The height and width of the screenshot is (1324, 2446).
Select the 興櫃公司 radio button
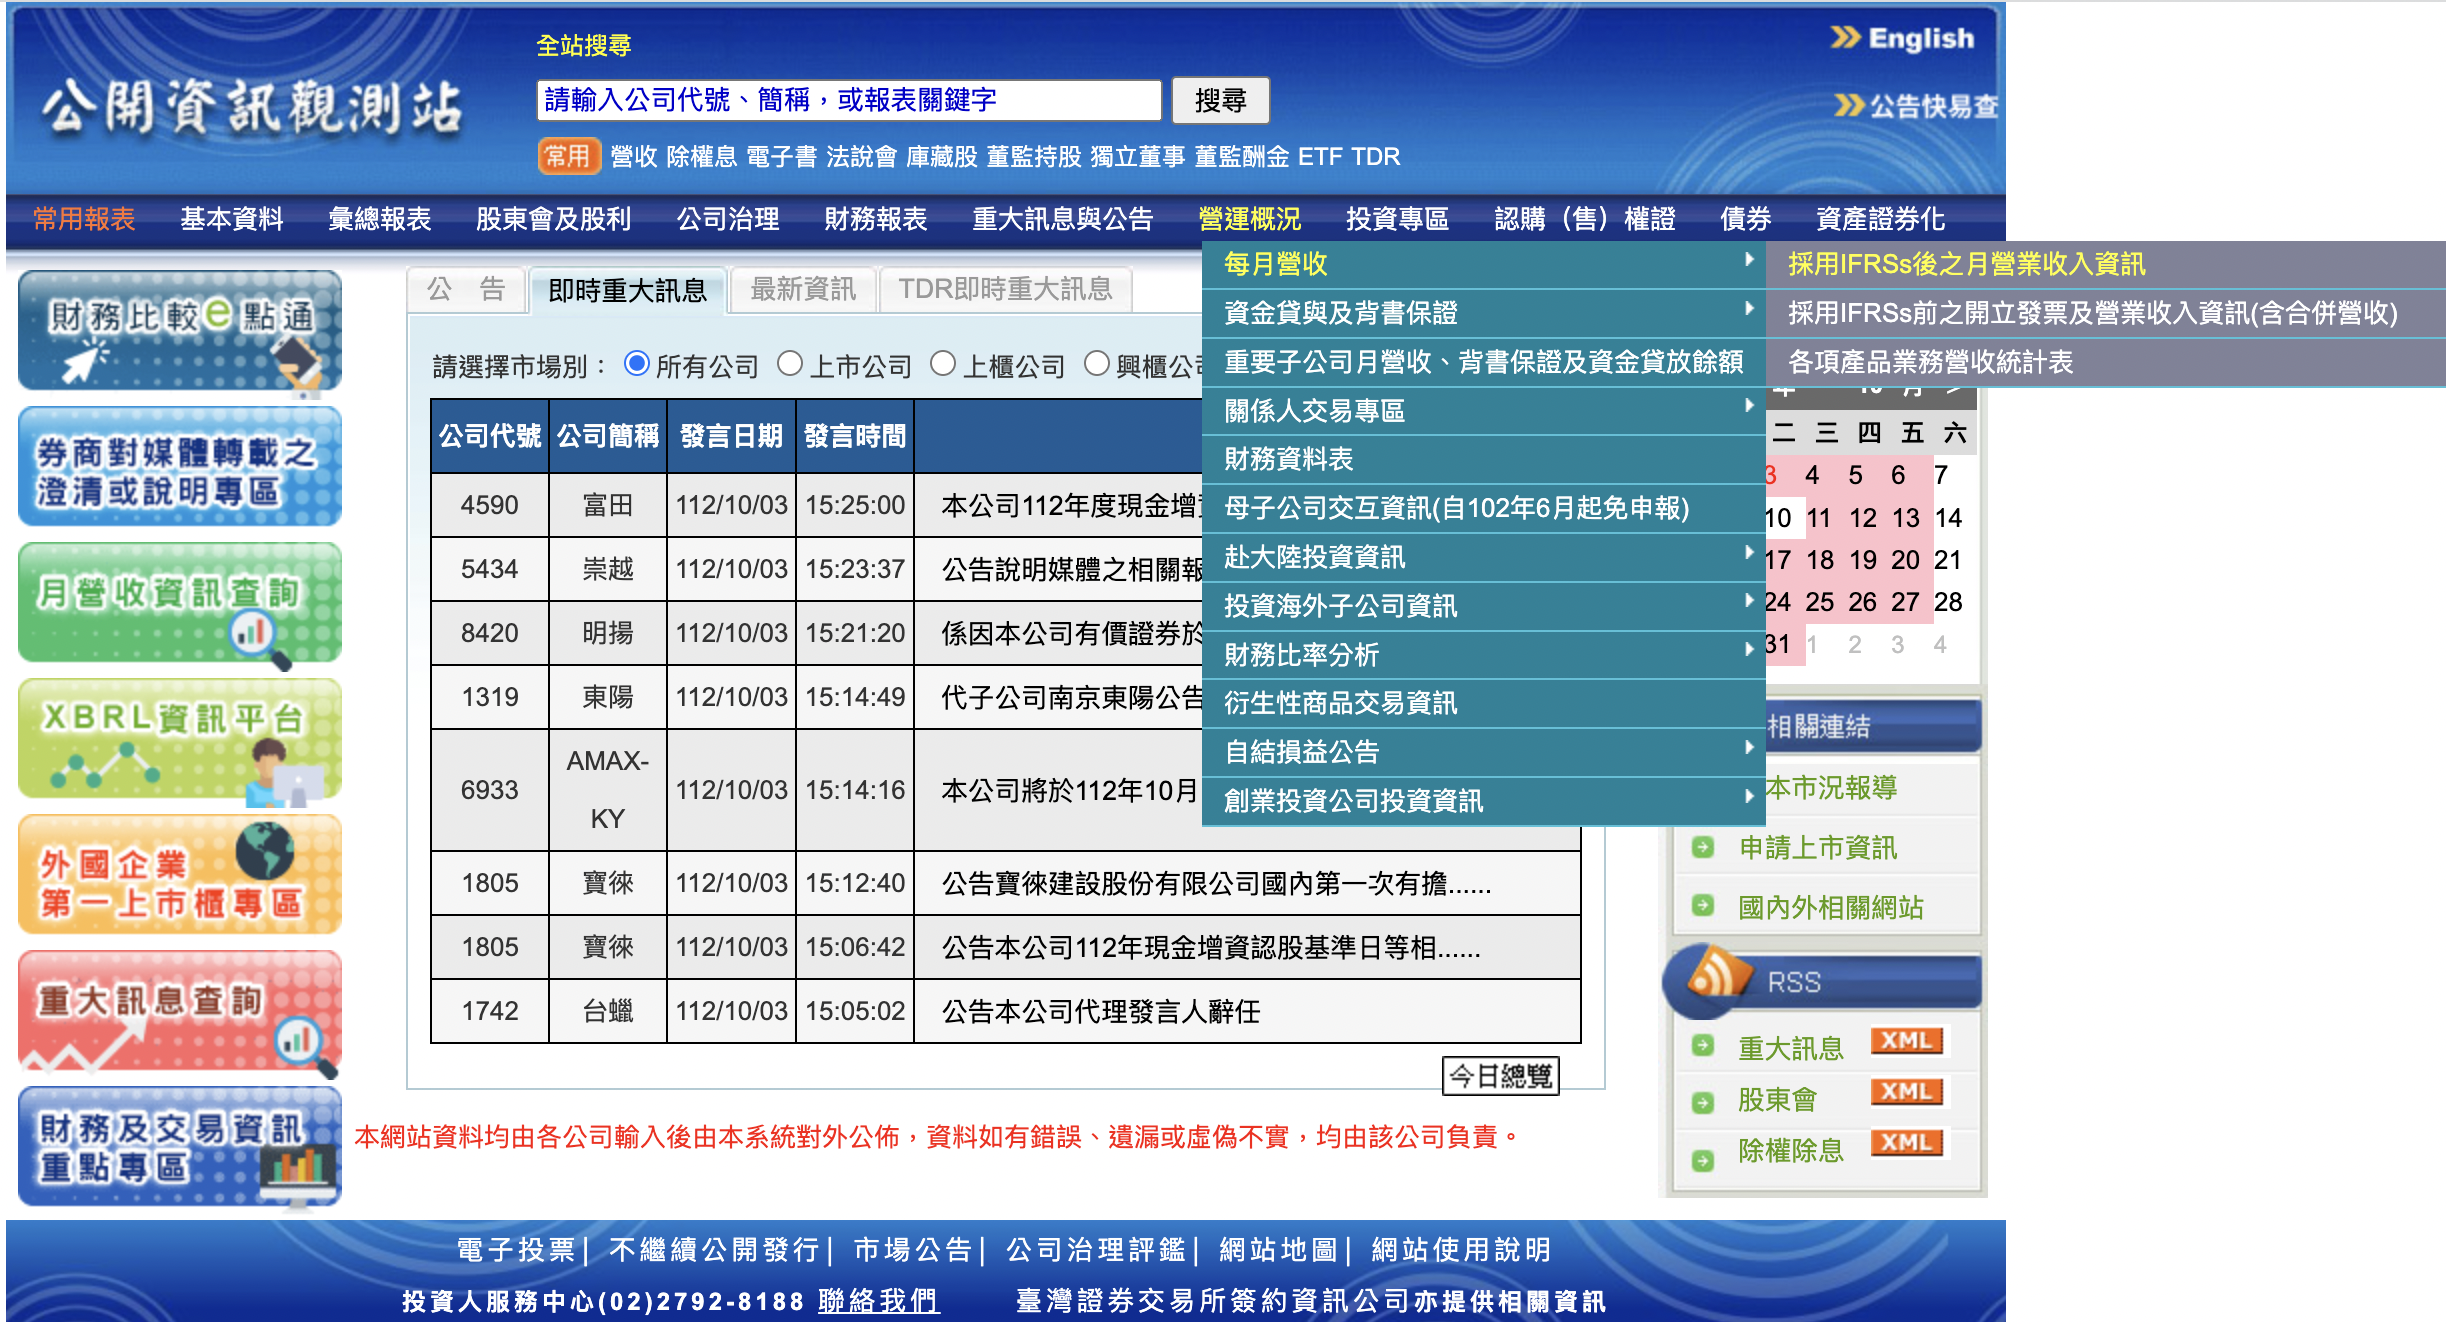(x=1097, y=363)
